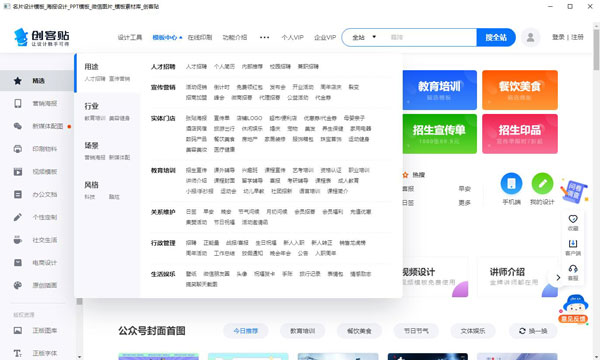Screen dimensions: 600x360
Task: Open 设计工具 in top navigation
Action: [130, 37]
